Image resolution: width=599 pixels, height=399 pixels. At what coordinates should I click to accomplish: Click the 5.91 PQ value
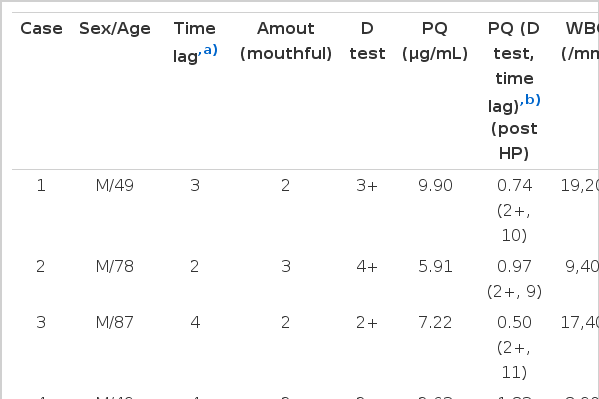(x=435, y=266)
